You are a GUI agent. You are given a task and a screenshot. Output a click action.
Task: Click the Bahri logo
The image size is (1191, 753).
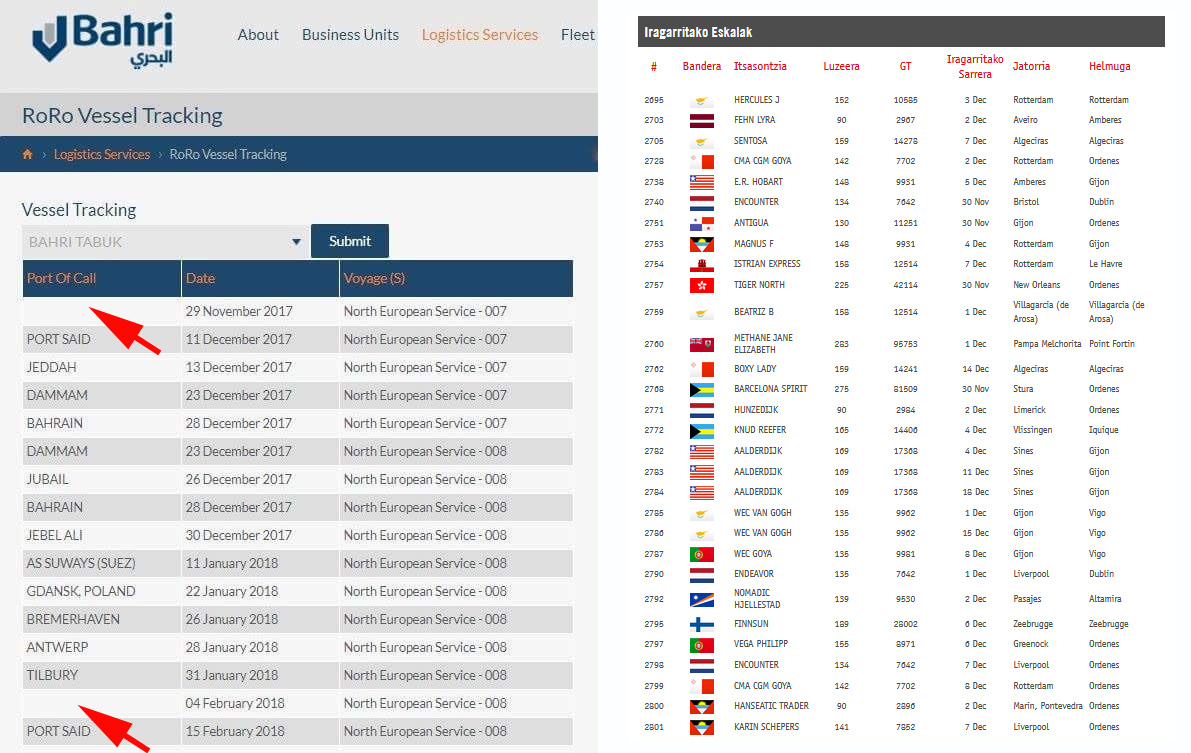(x=103, y=42)
